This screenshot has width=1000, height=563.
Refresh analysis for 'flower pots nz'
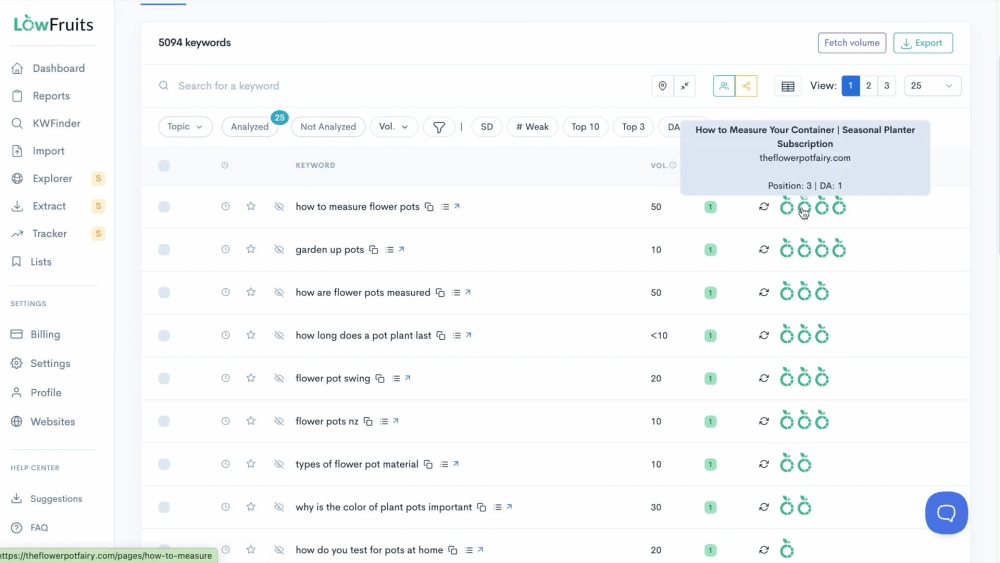coord(763,421)
